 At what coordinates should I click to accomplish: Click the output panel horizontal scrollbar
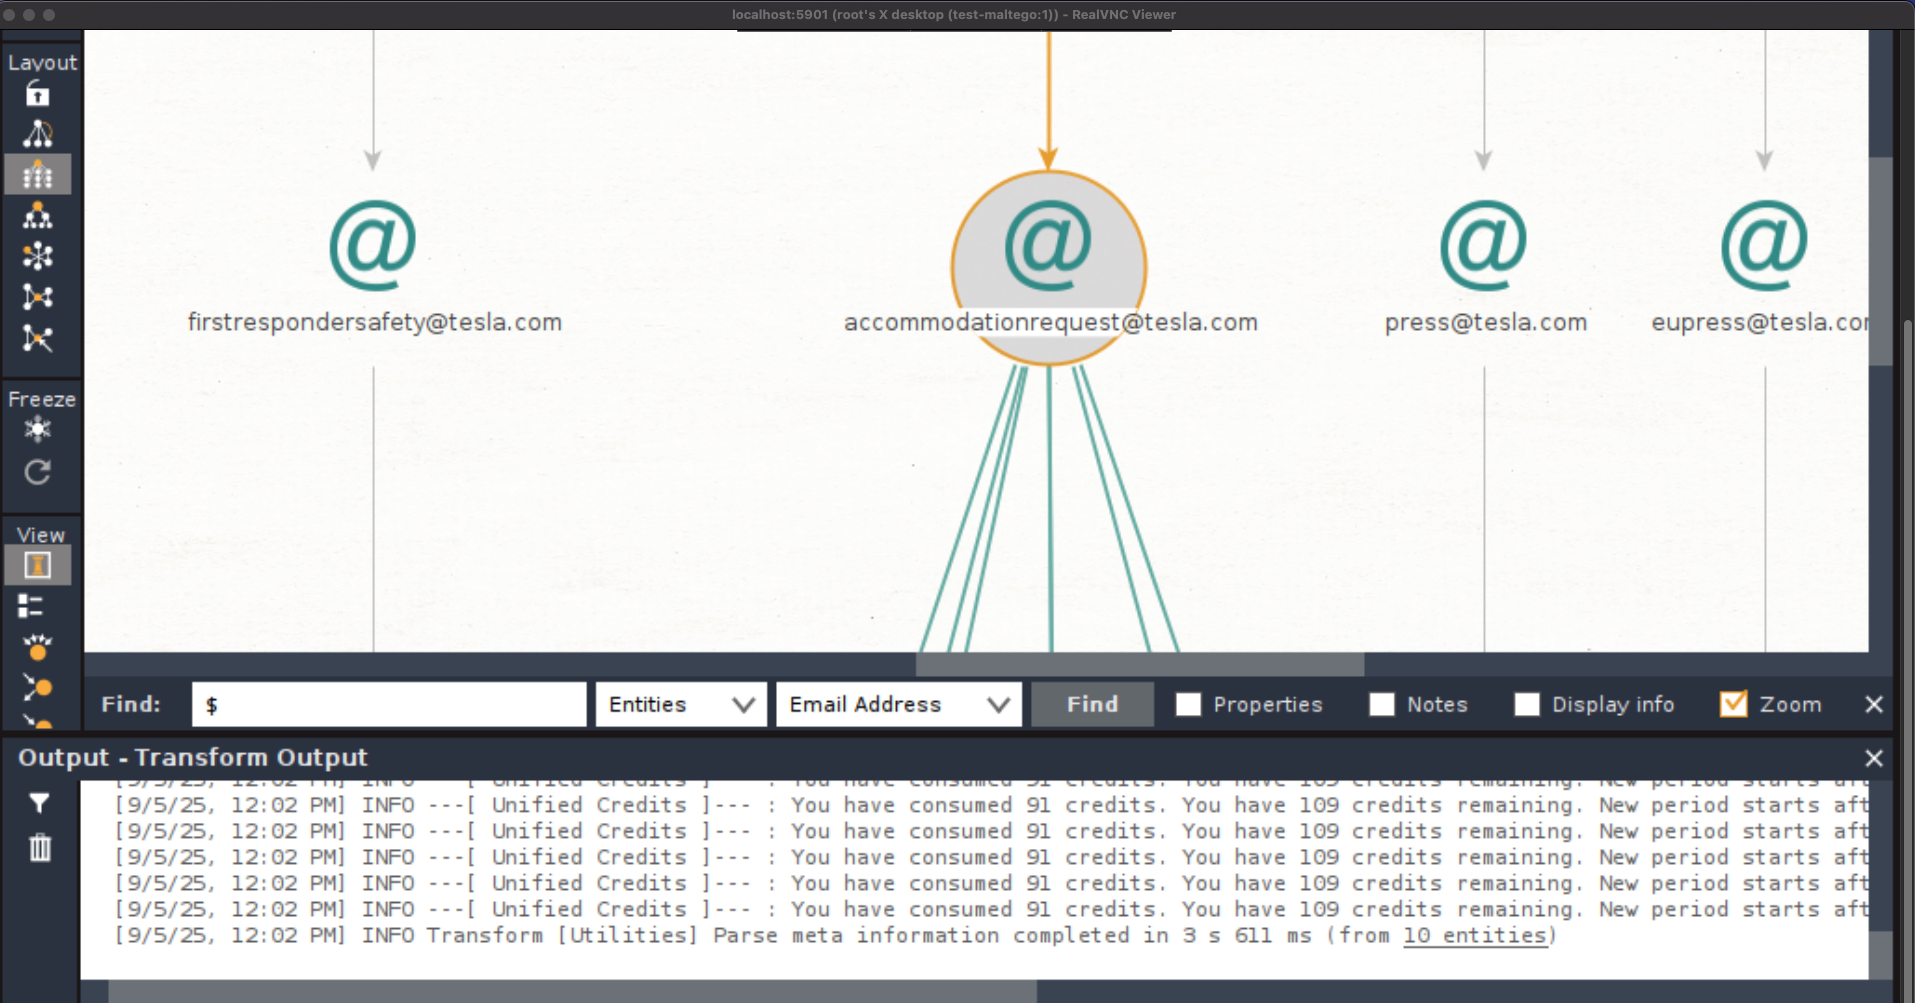click(x=573, y=991)
